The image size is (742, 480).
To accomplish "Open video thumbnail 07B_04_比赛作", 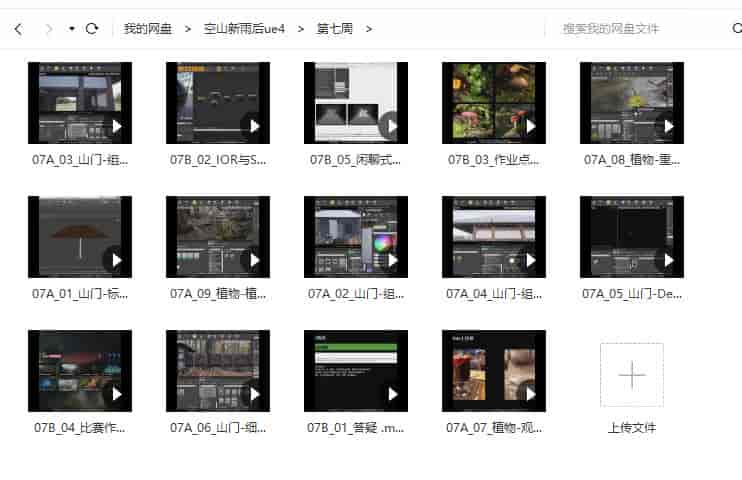I will click(80, 371).
